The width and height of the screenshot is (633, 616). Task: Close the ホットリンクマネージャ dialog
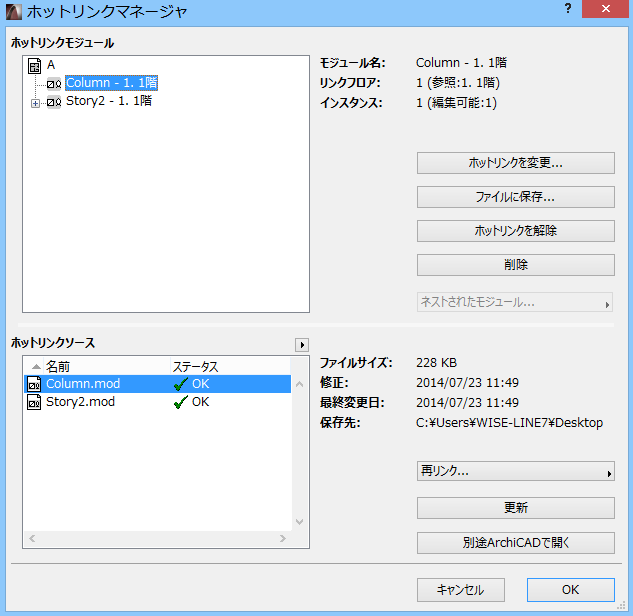(x=605, y=9)
